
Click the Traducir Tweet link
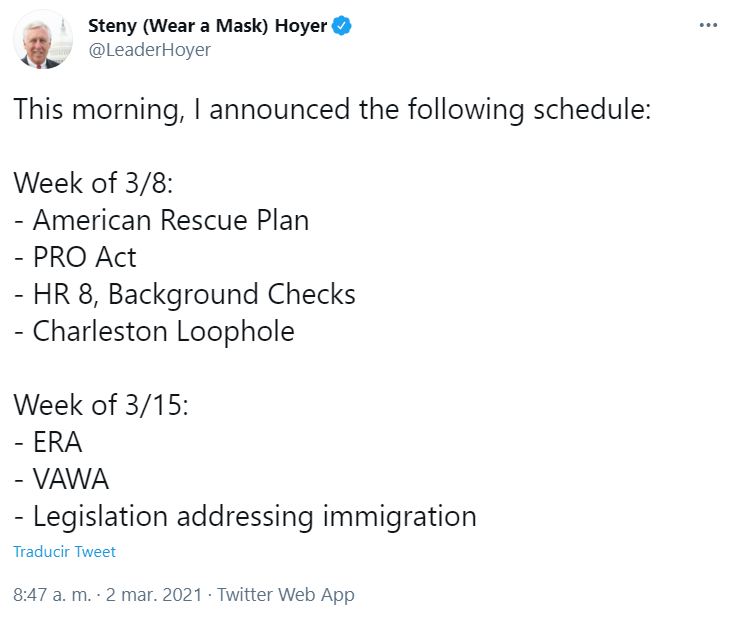64,552
